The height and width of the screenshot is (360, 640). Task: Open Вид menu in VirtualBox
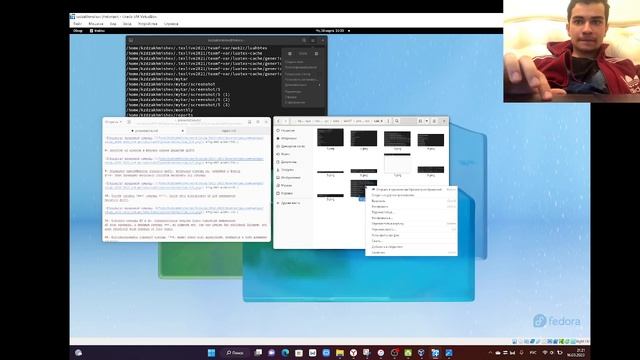click(113, 24)
